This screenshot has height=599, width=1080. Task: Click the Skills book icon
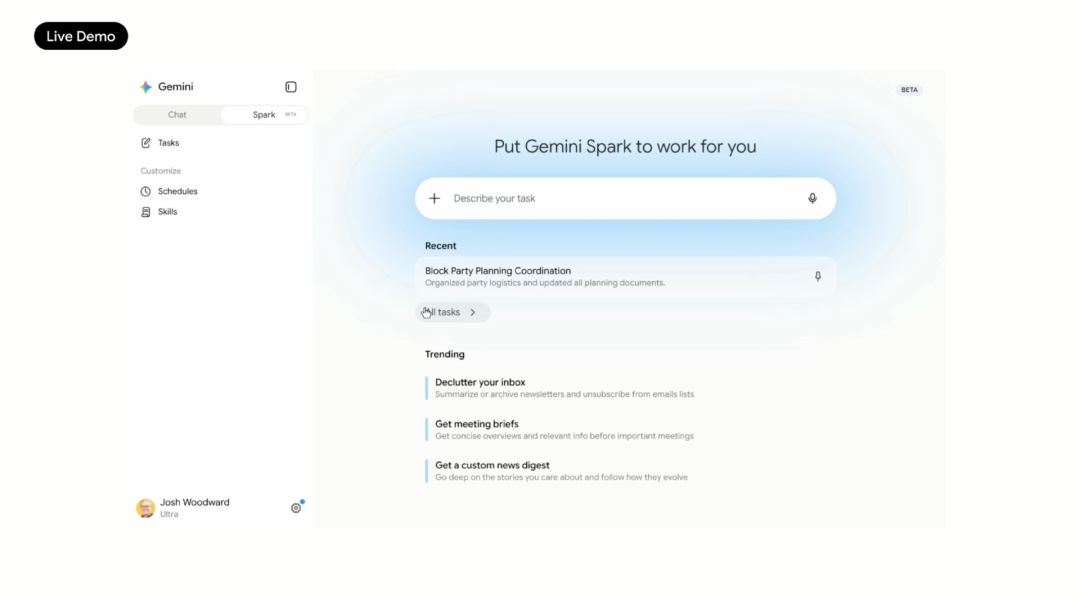coord(145,212)
